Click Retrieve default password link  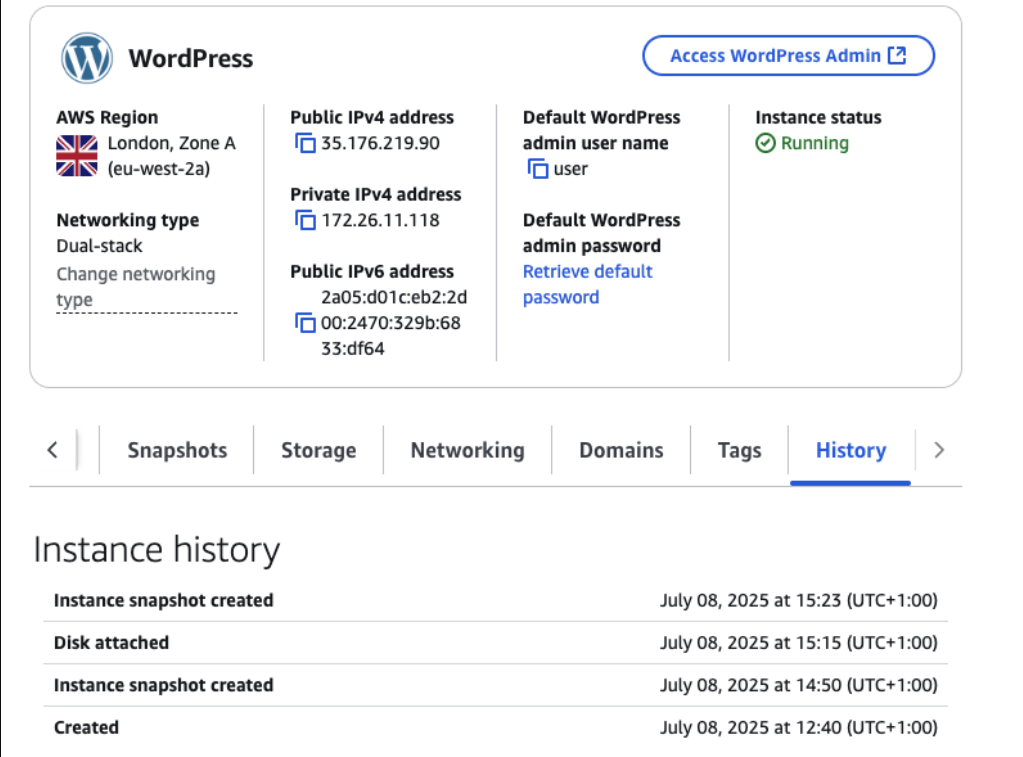tap(588, 284)
